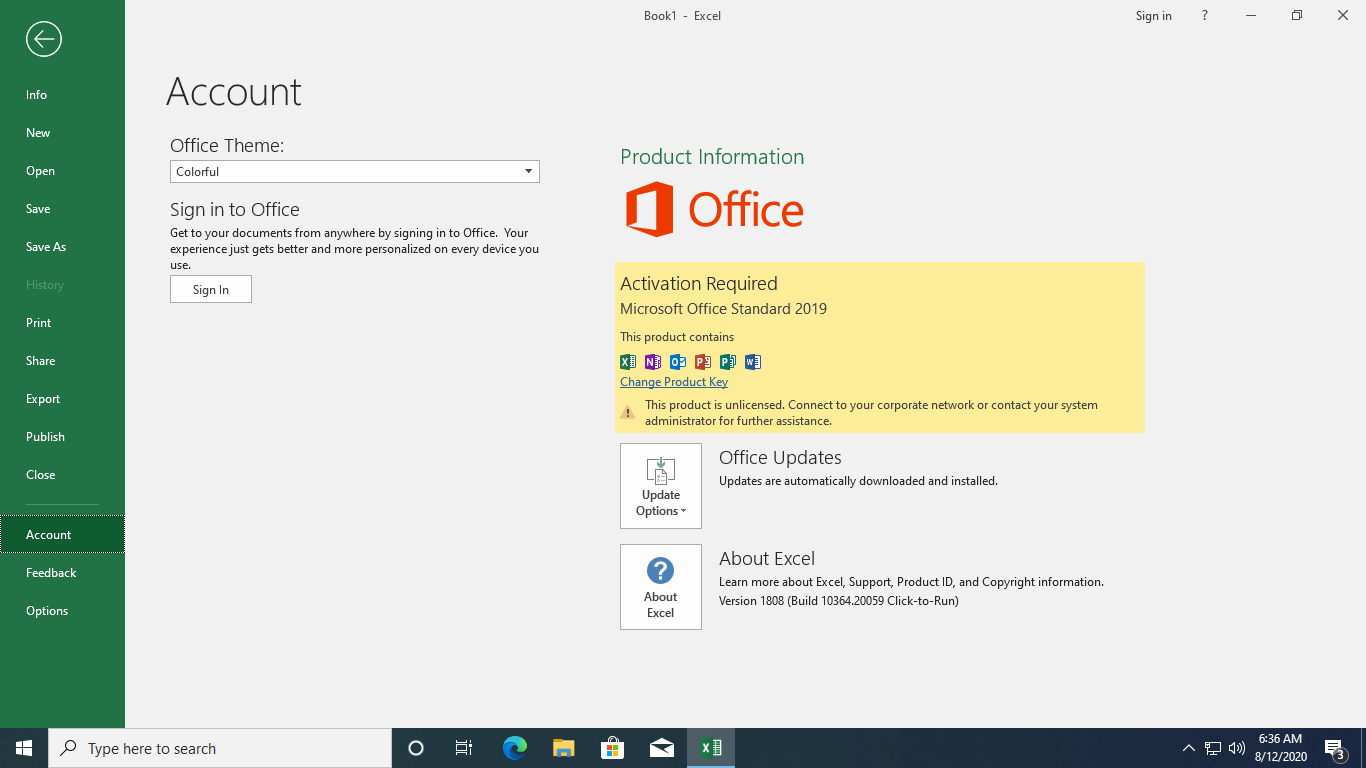The image size is (1366, 768).
Task: Click the Publisher icon under This product contains
Action: [728, 362]
